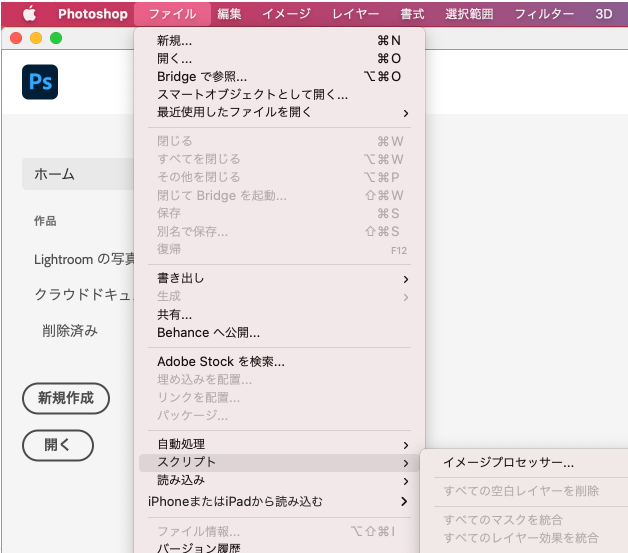Open the Photoshop application menu

pos(93,14)
